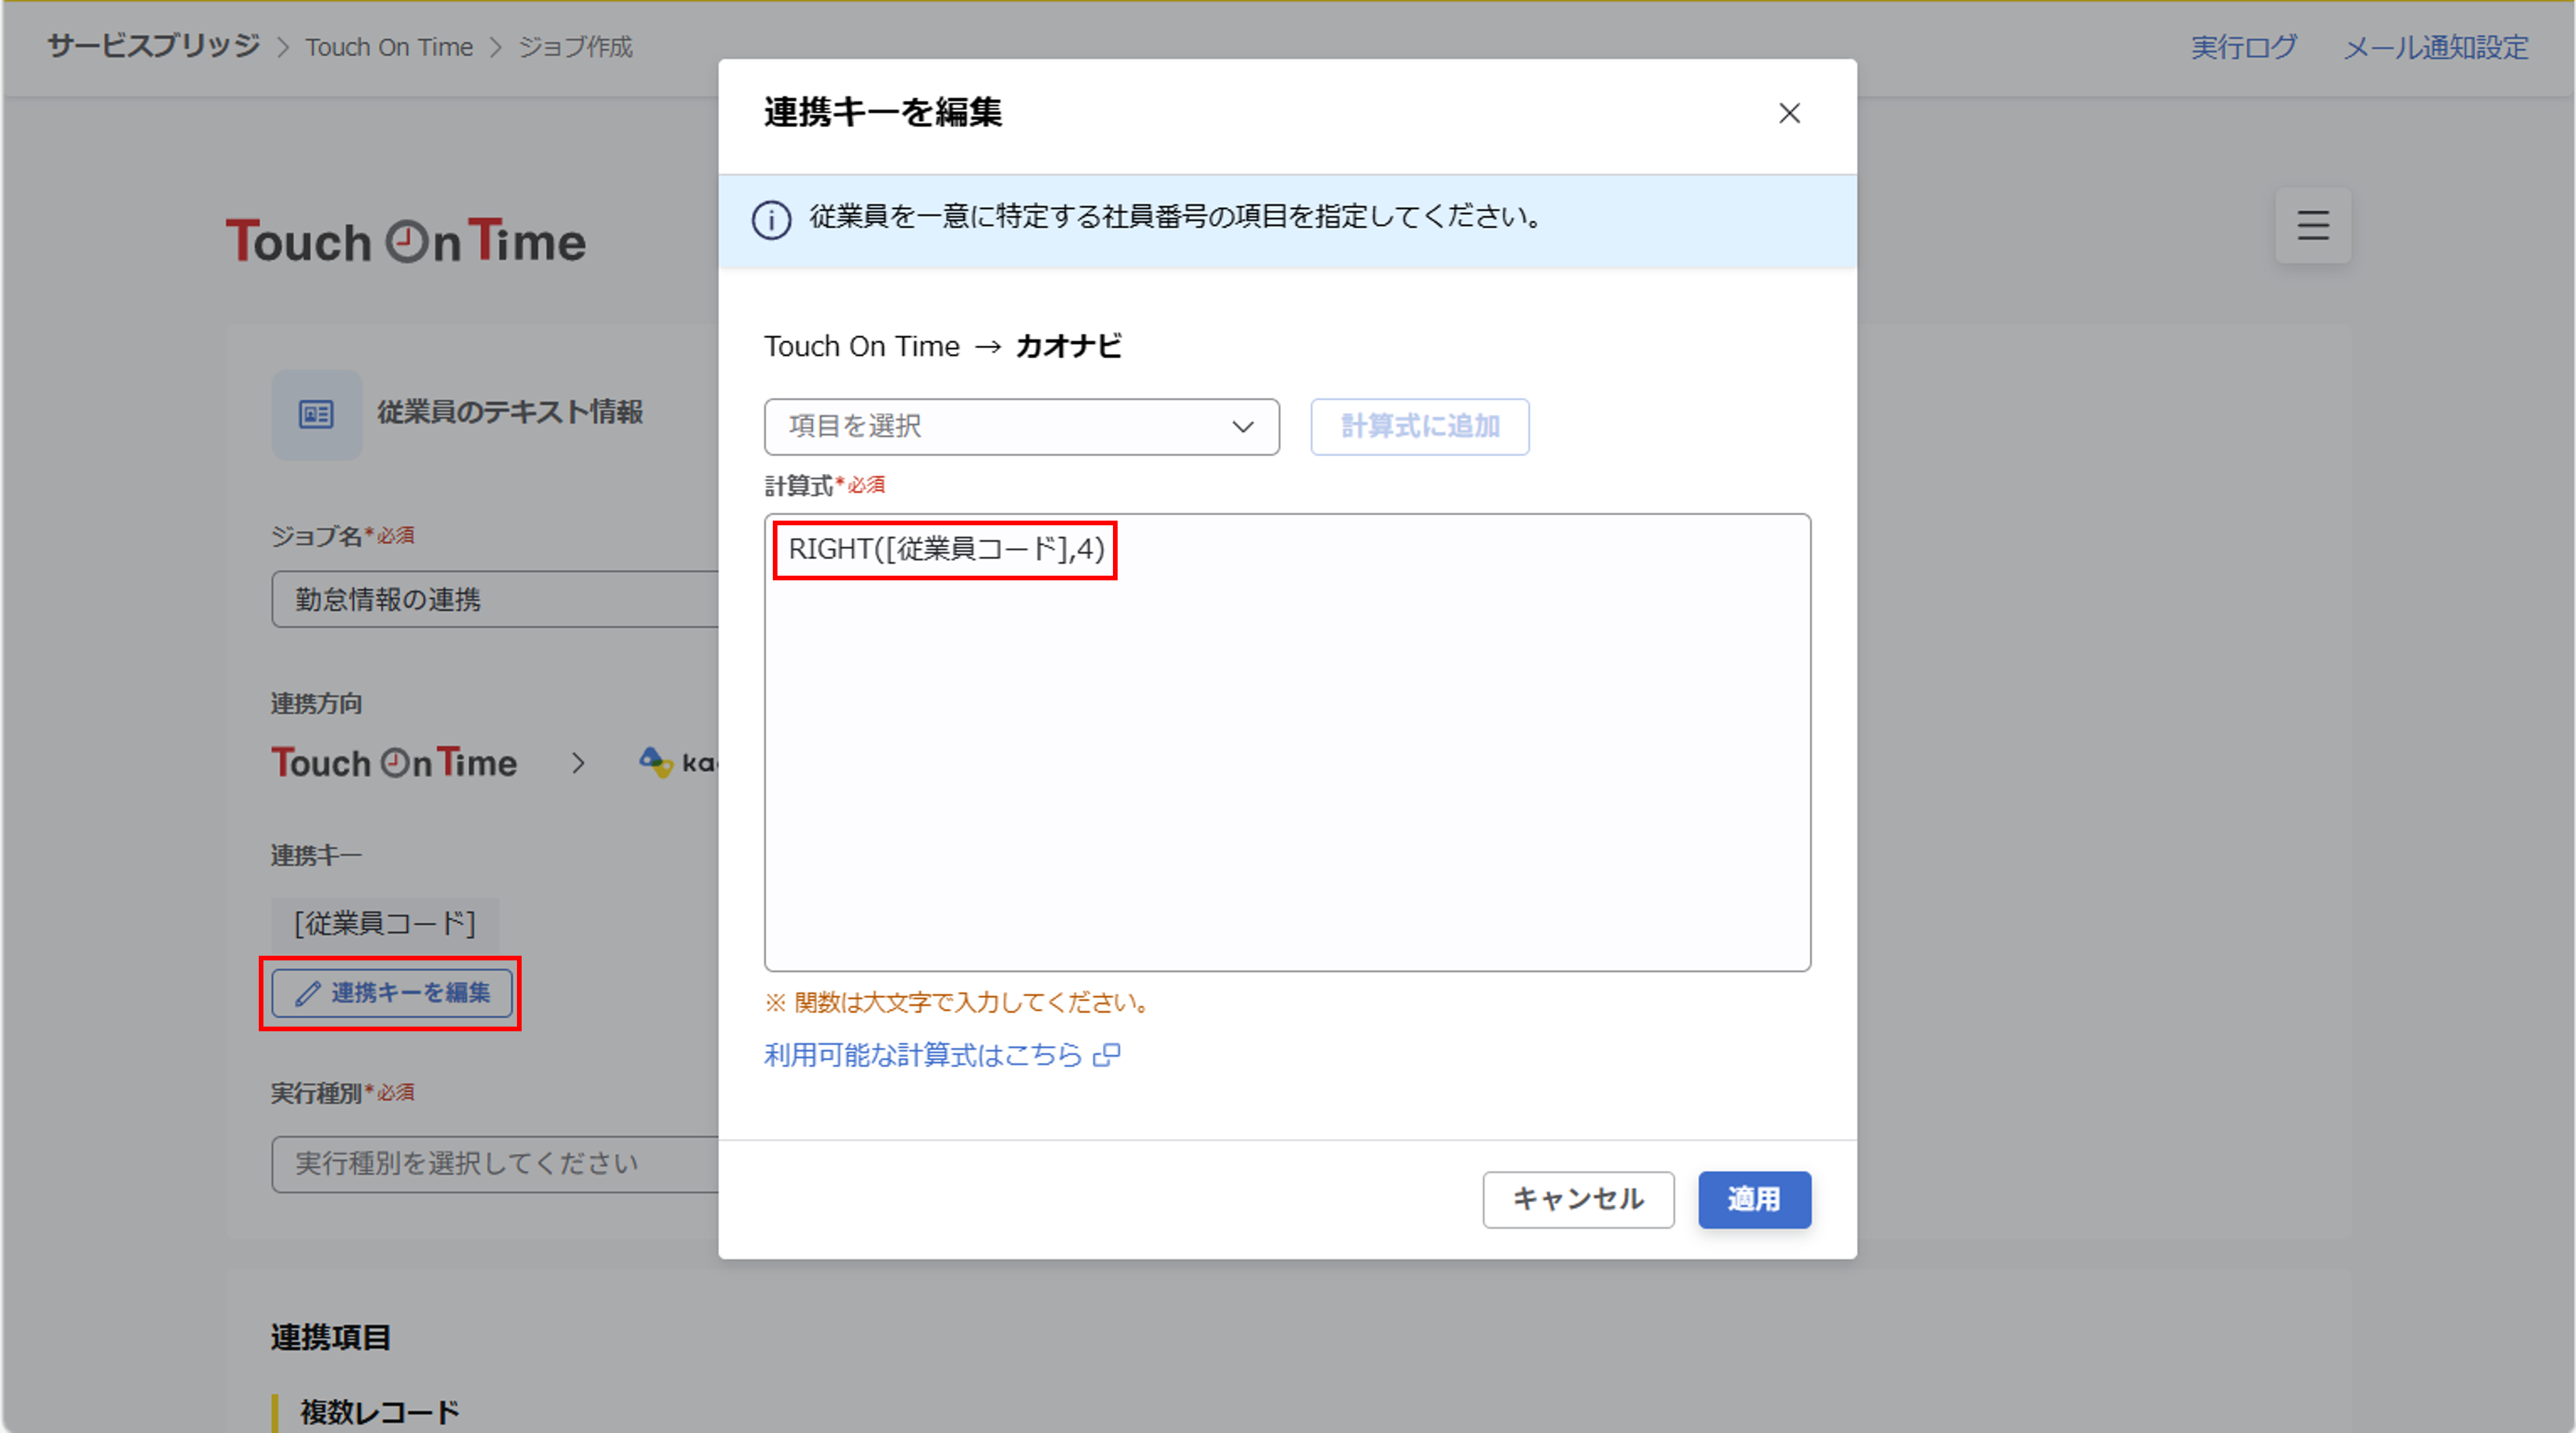Click inside the 計算式 formula text area
Viewport: 2576px width, 1433px height.
click(1287, 742)
